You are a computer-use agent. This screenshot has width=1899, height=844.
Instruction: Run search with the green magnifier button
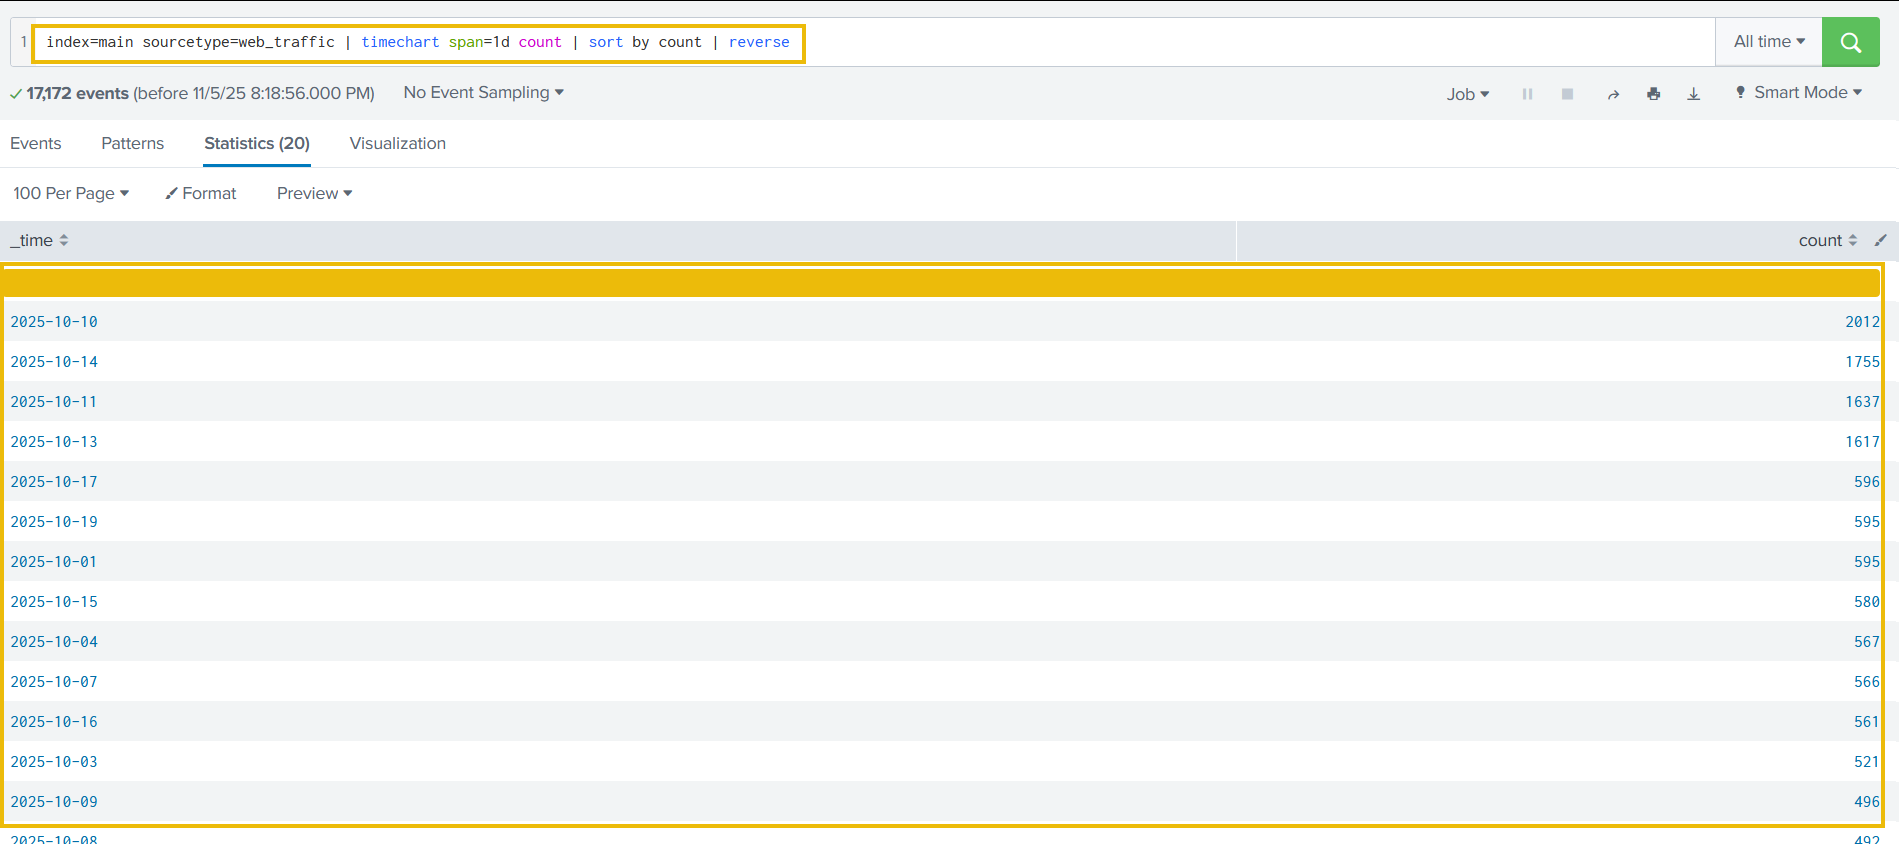(x=1850, y=42)
